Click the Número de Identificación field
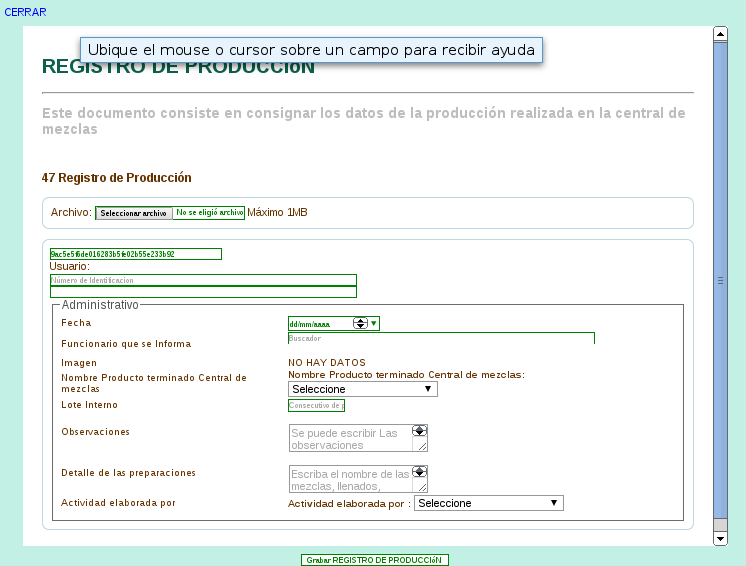This screenshot has height=566, width=746. pyautogui.click(x=203, y=281)
